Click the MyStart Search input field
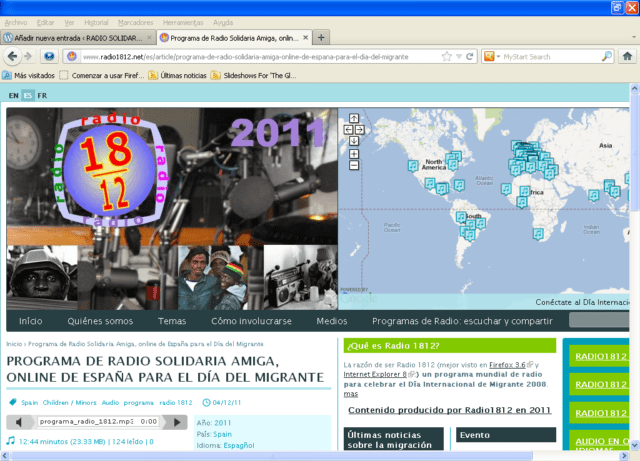The height and width of the screenshot is (461, 640). [x=545, y=57]
